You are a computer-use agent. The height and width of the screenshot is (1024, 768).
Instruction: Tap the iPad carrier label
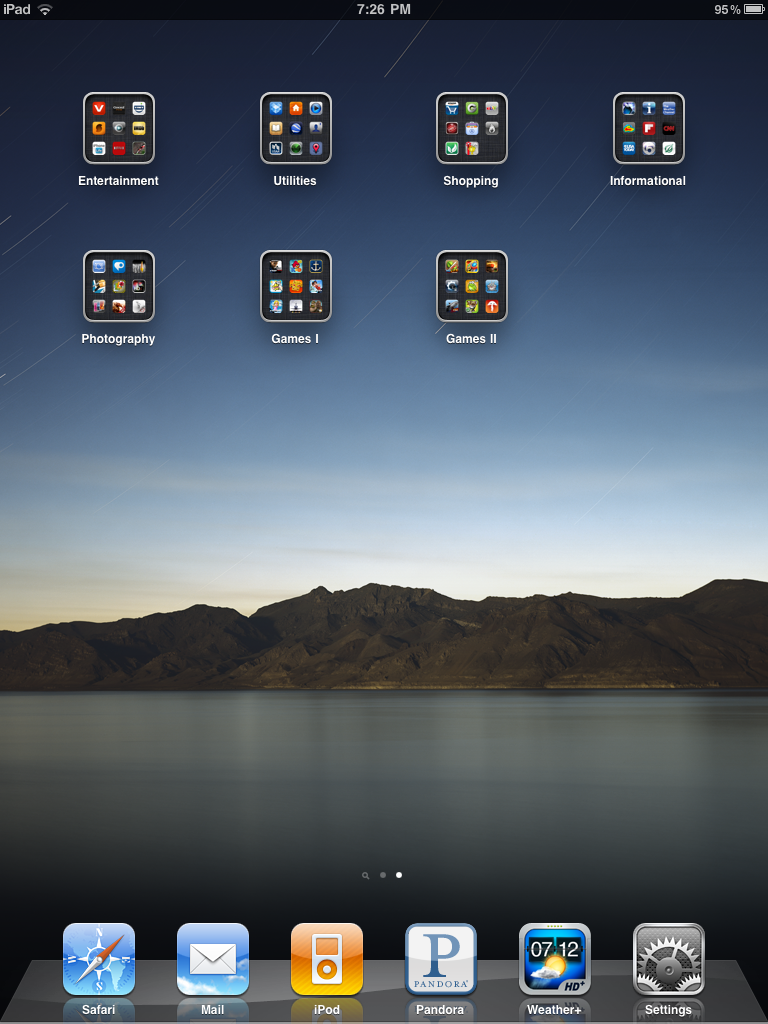coord(17,9)
